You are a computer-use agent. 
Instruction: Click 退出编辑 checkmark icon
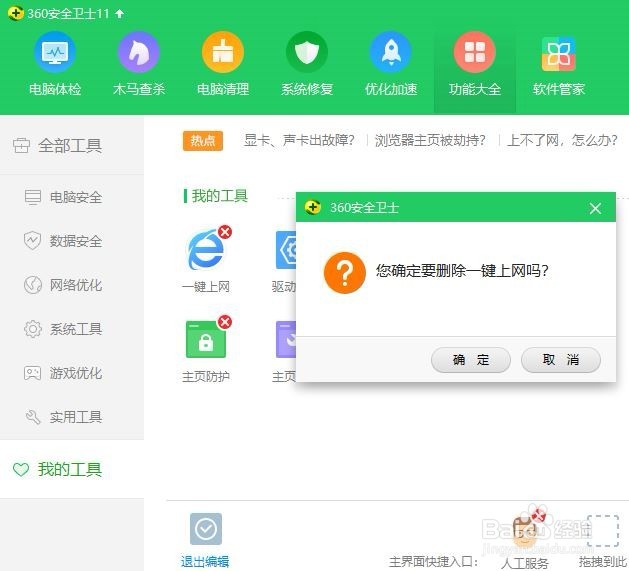coord(206,529)
